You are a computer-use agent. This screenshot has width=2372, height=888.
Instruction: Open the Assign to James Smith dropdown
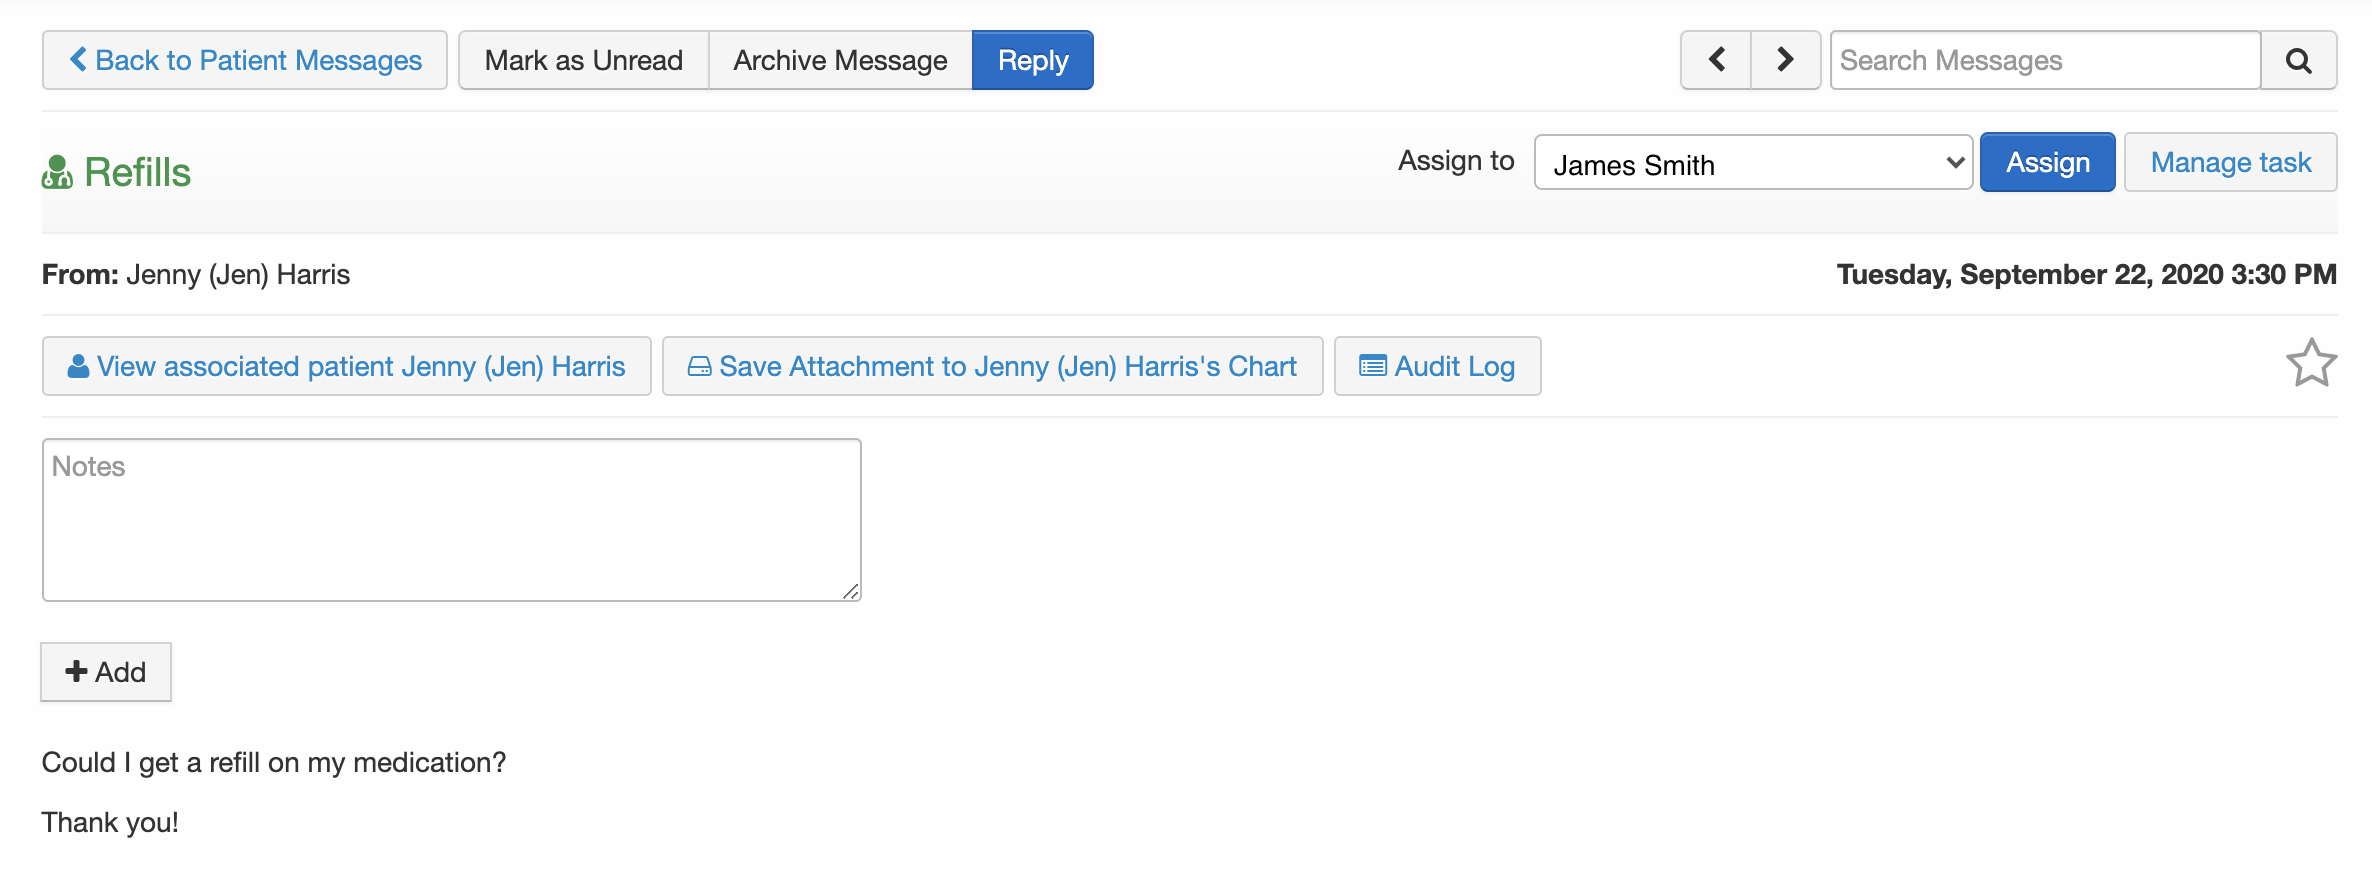[x=1753, y=163]
